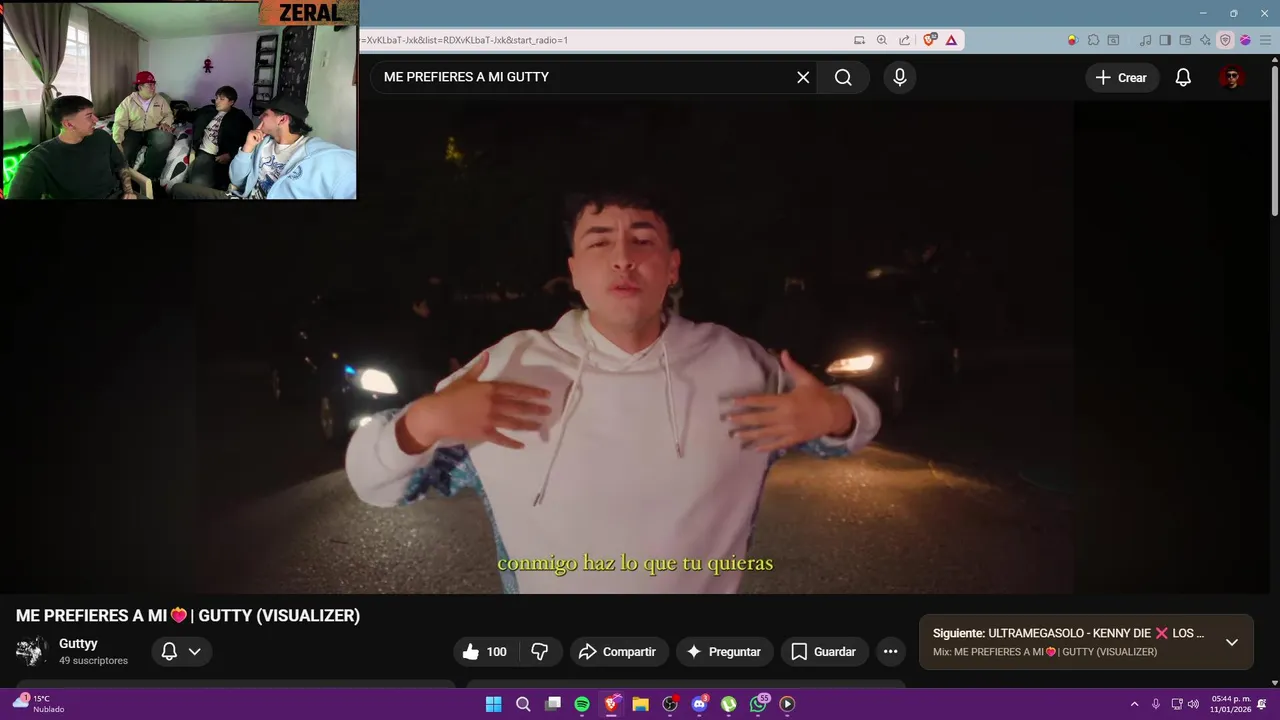Image resolution: width=1280 pixels, height=720 pixels.
Task: Open Leo AI sparkle icon
Action: (1205, 40)
